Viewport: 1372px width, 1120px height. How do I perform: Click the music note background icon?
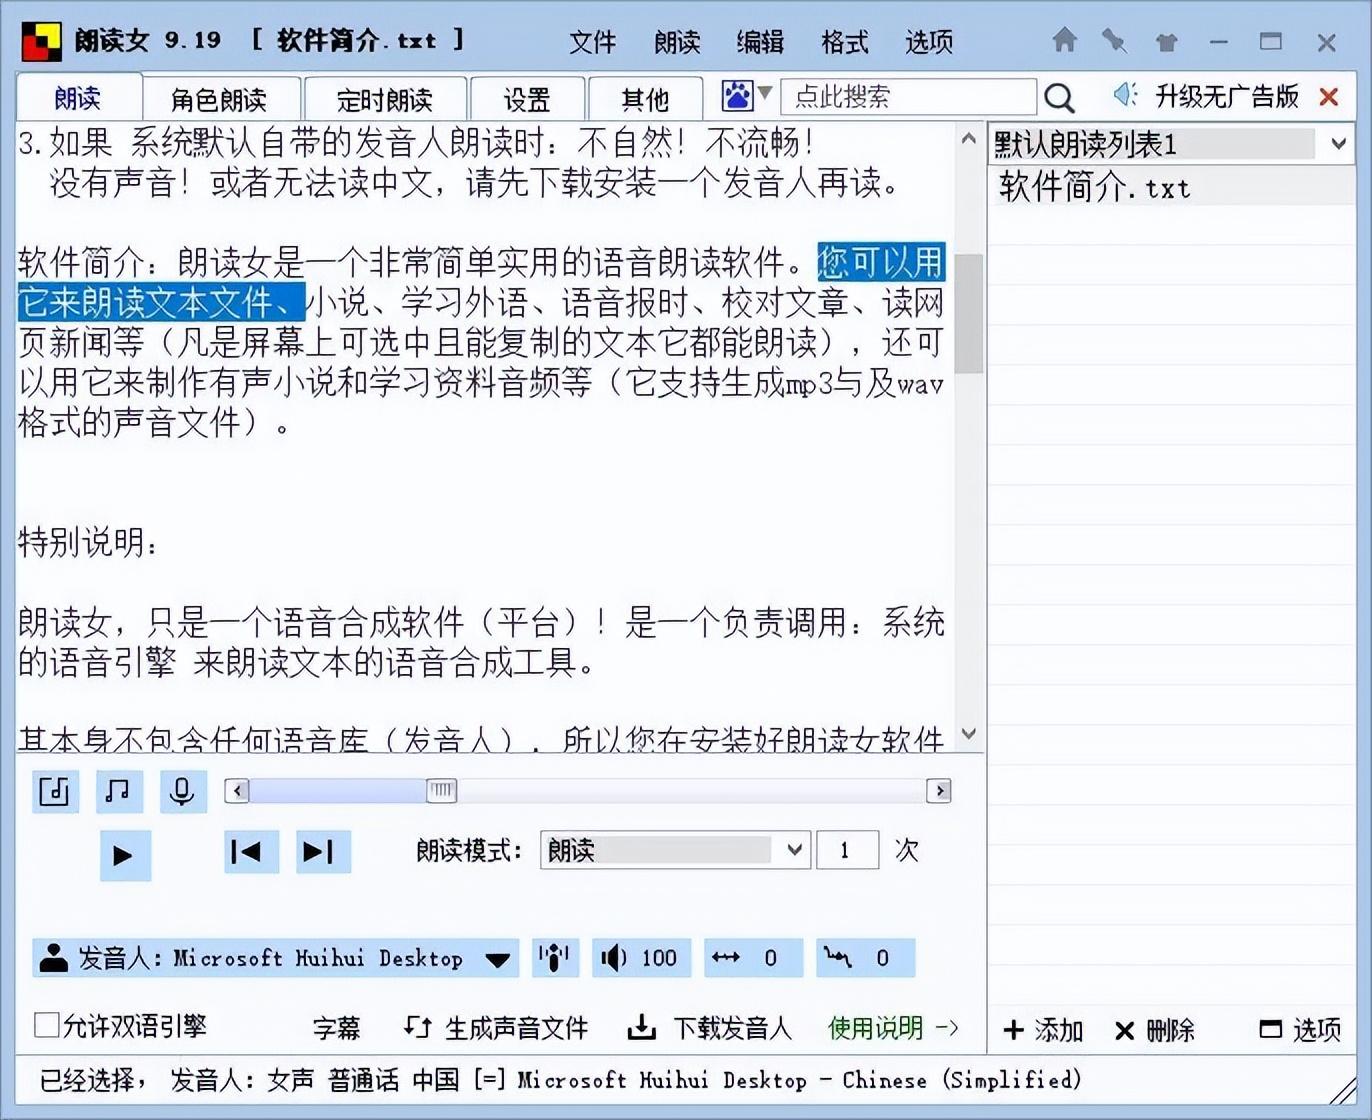(x=119, y=791)
